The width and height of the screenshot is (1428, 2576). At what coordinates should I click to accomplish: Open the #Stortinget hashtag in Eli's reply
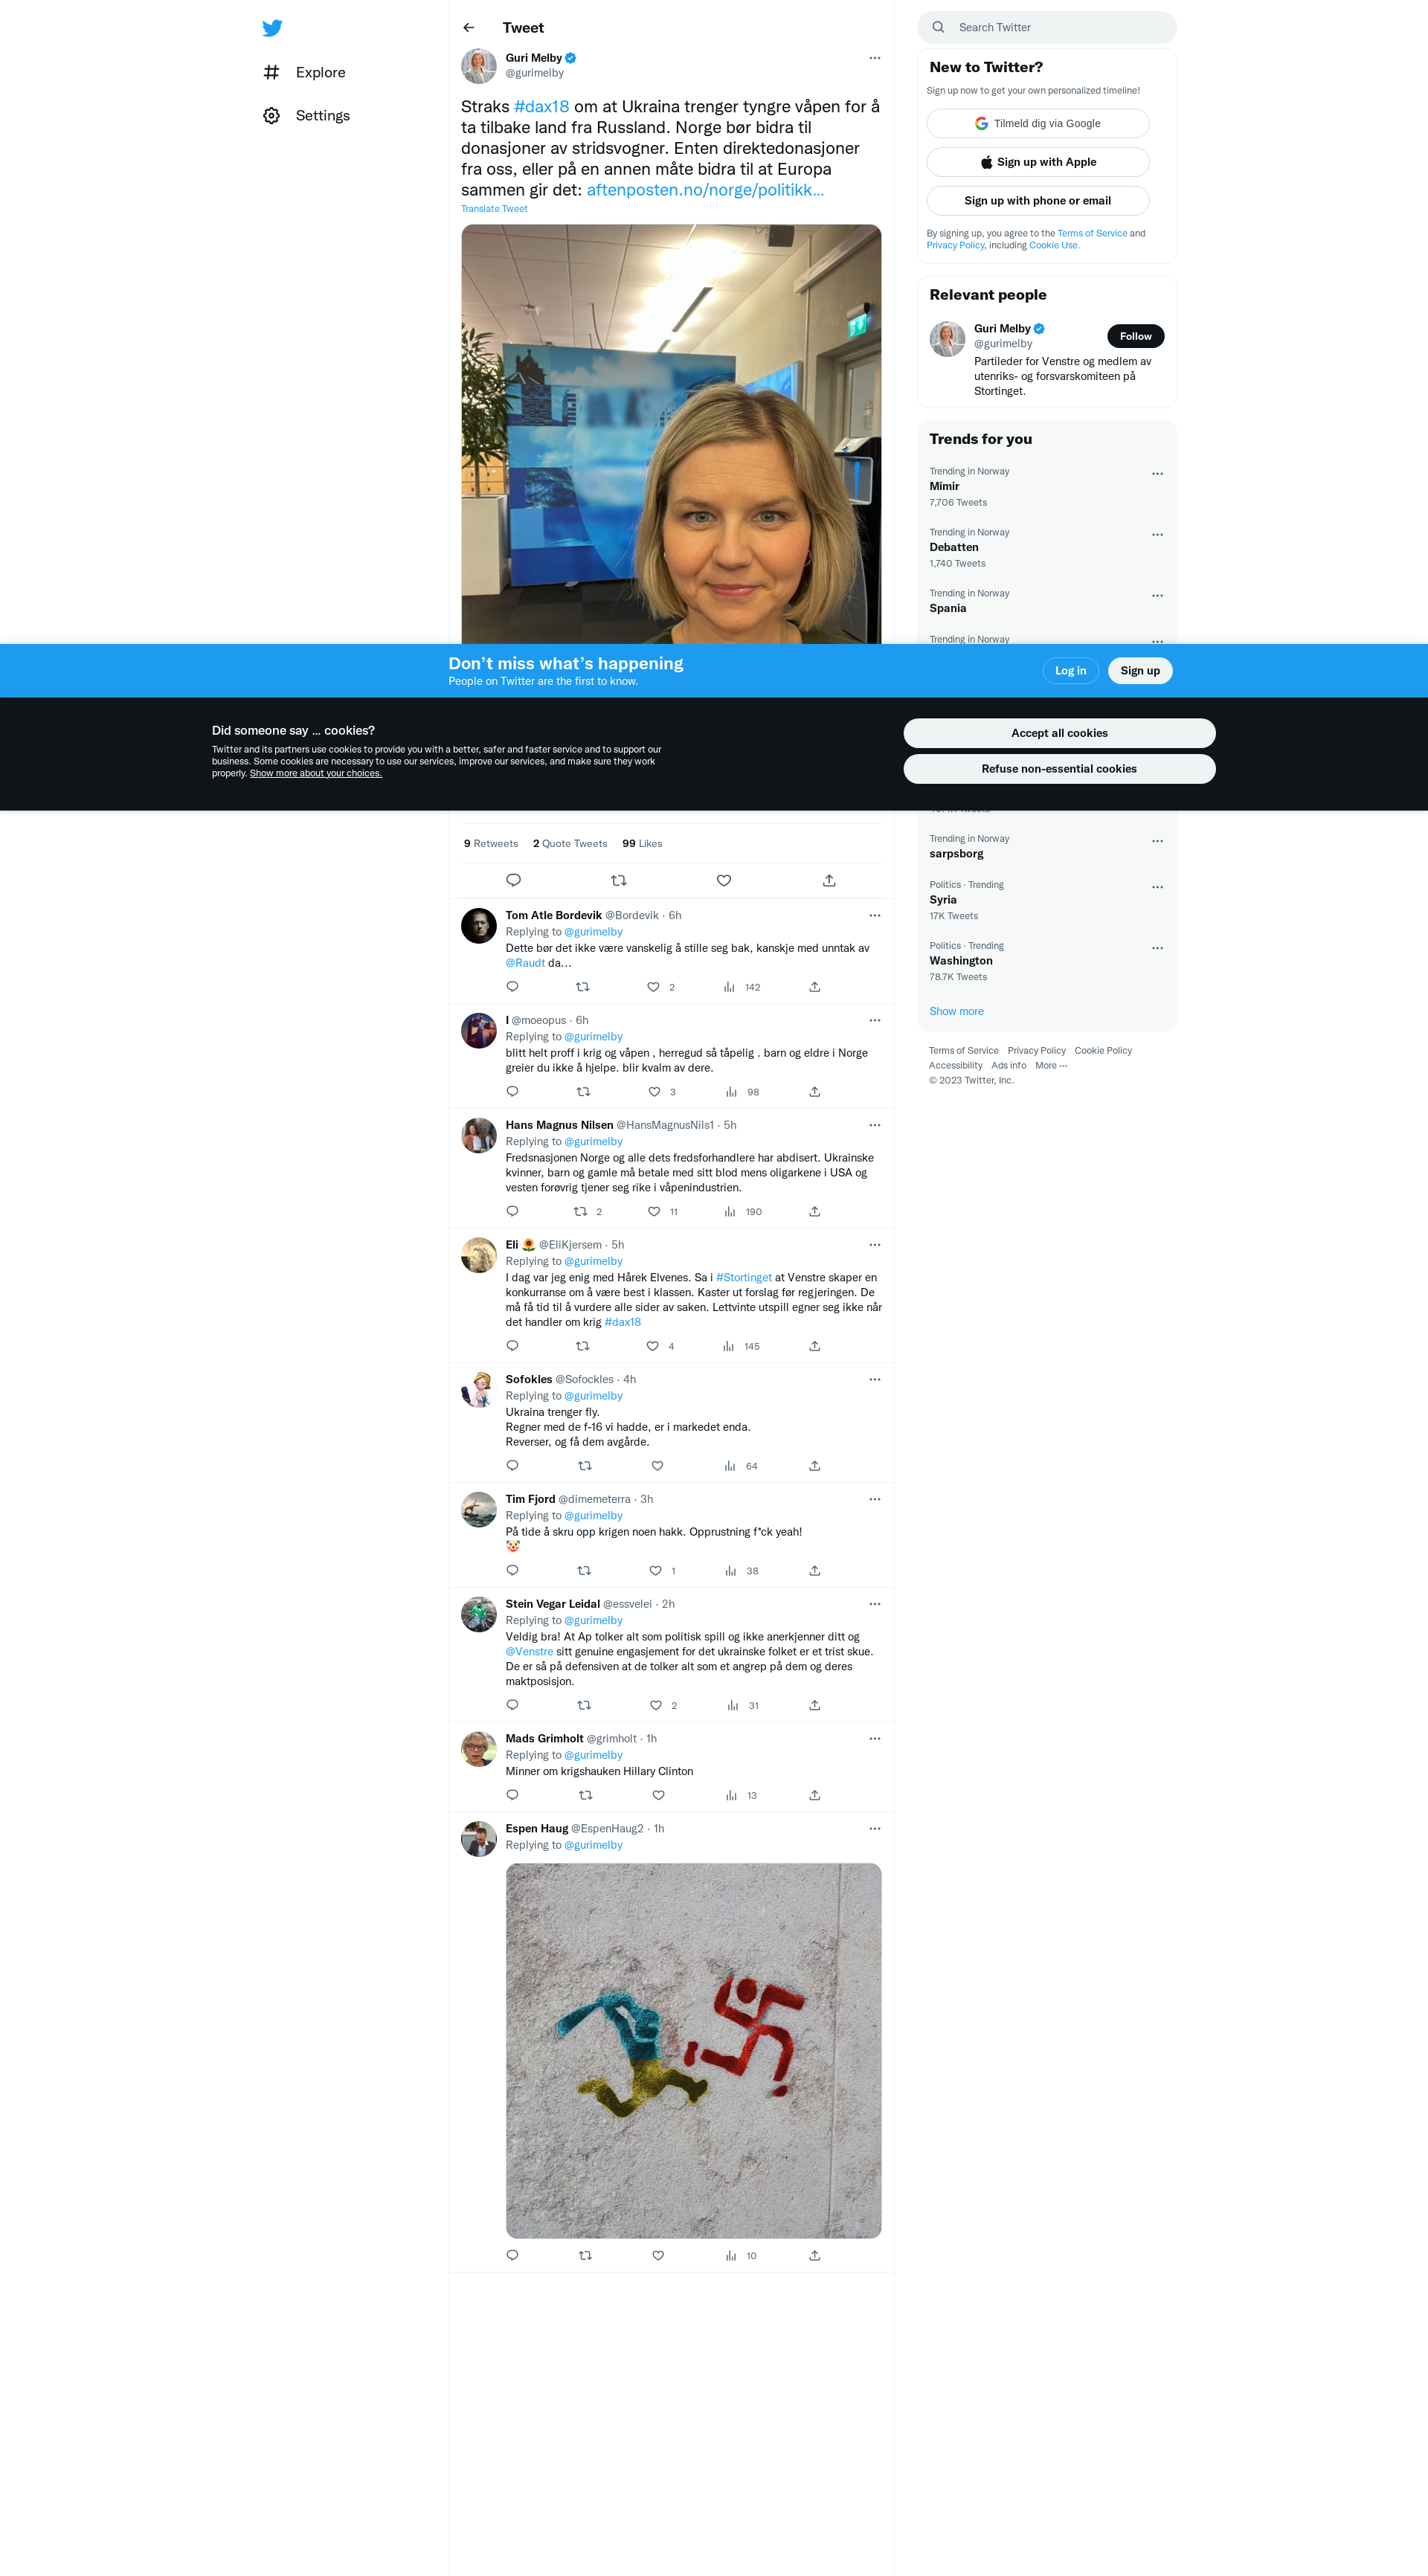(x=744, y=1278)
